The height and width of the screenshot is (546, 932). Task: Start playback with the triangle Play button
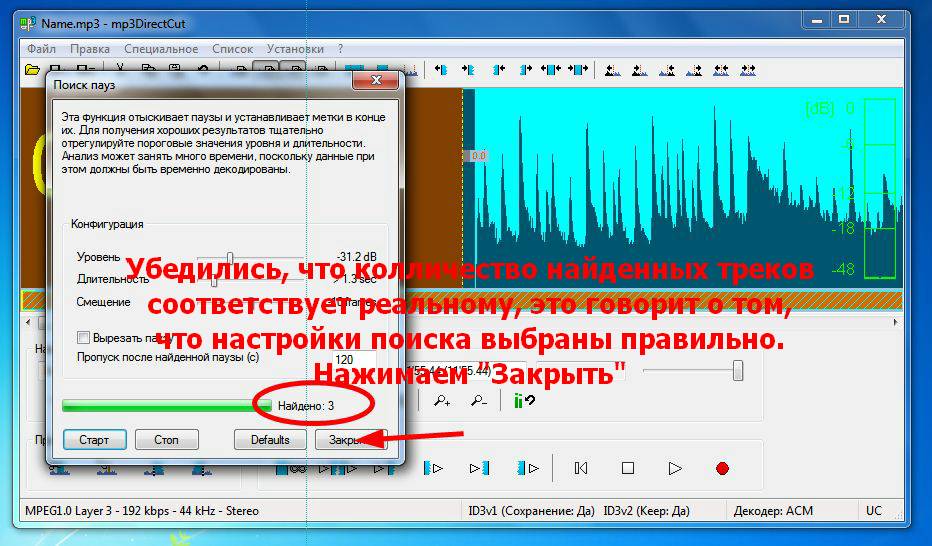(x=675, y=468)
